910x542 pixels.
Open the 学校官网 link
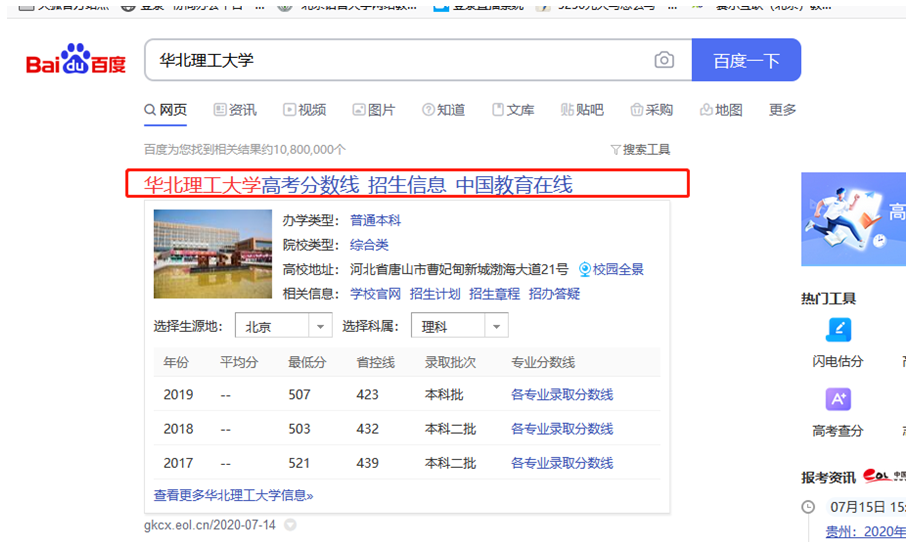point(375,294)
